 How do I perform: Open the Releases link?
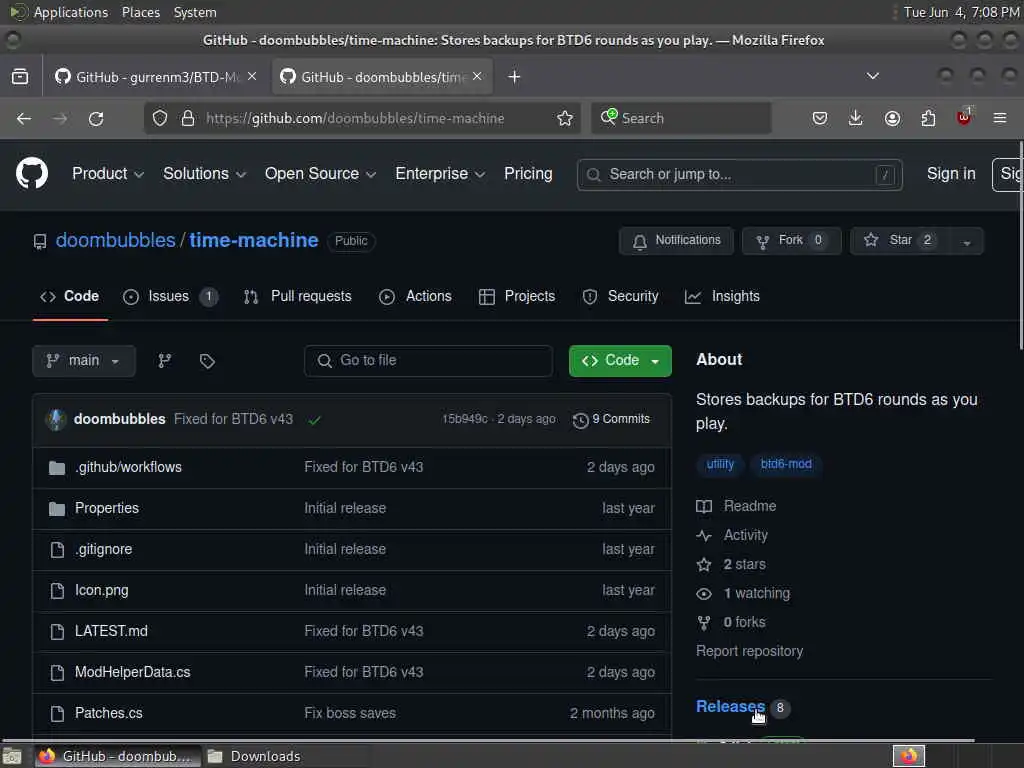pos(730,707)
